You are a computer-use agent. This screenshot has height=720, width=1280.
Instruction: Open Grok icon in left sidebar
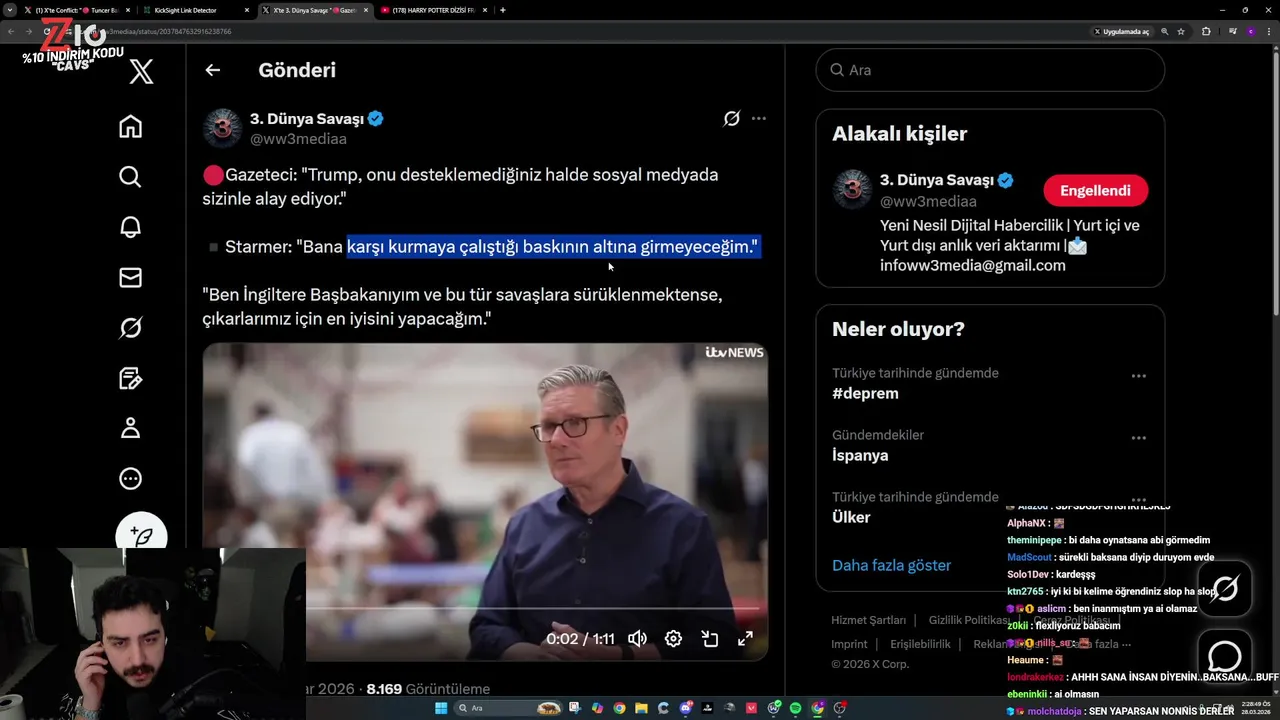[130, 328]
